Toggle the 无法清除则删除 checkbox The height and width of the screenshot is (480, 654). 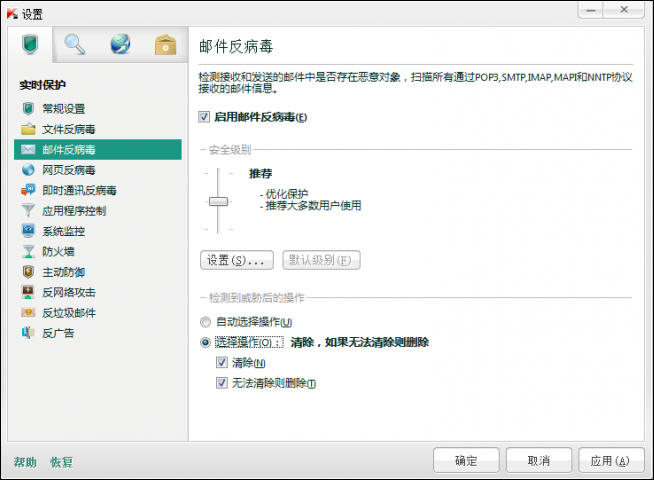(x=221, y=383)
